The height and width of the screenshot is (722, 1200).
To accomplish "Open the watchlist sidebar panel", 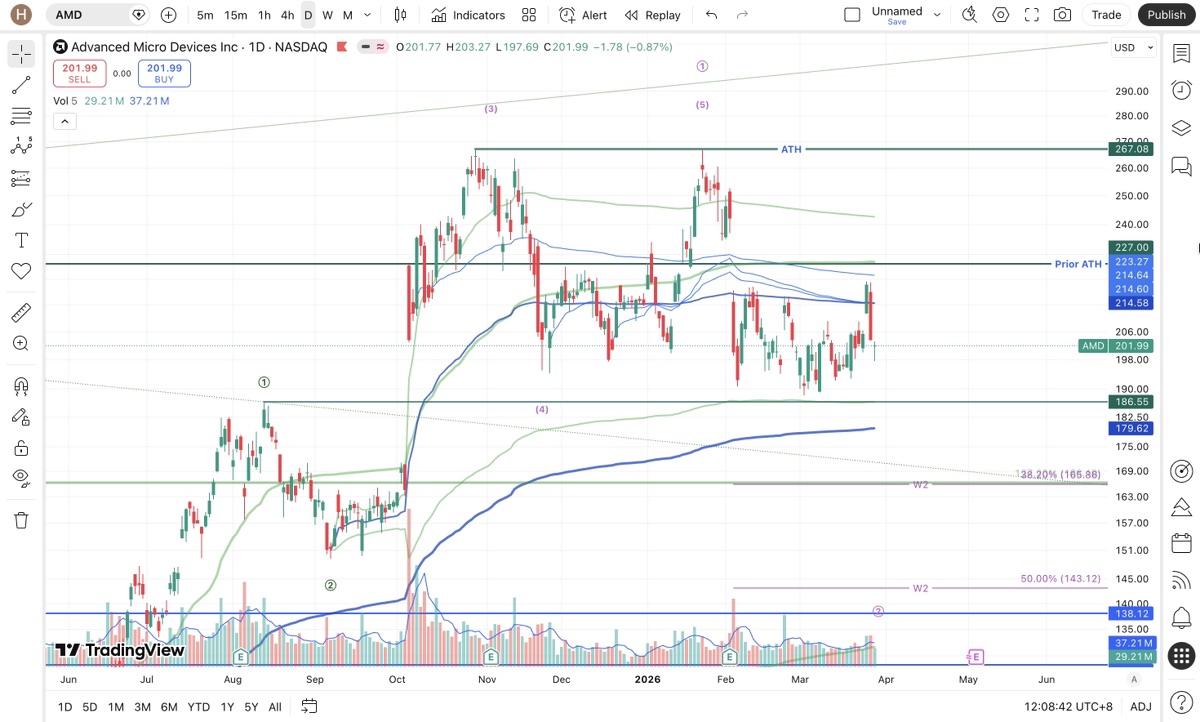I will [x=1181, y=51].
